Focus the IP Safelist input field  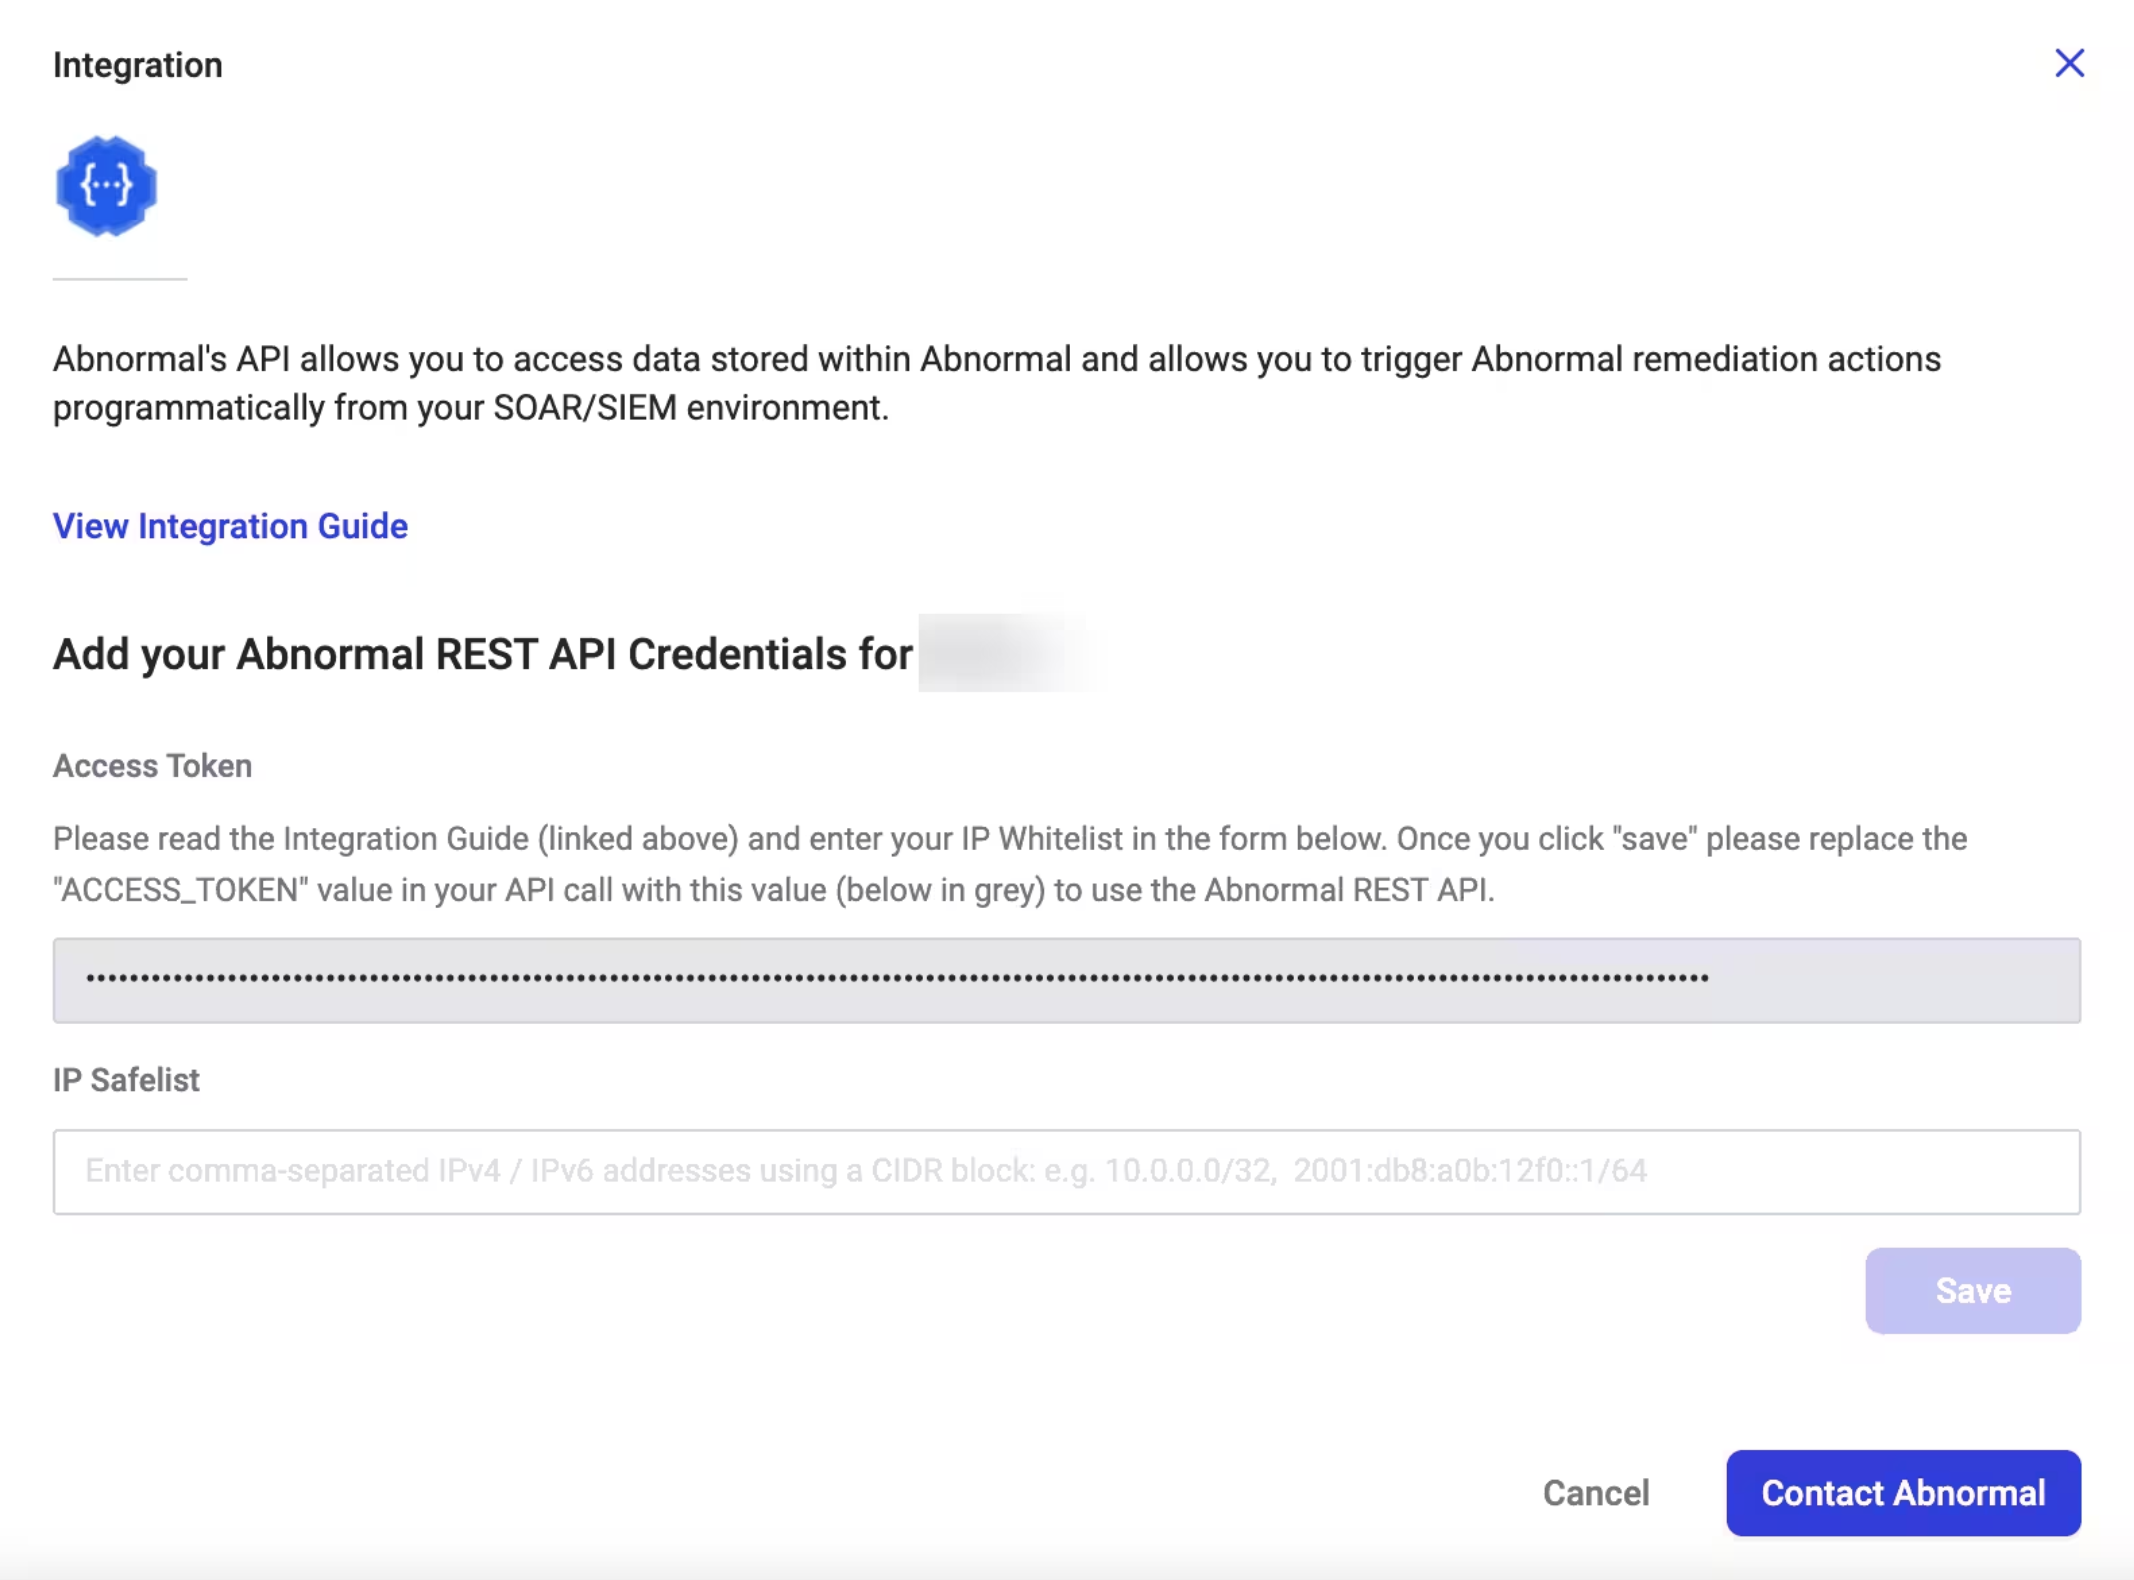click(1066, 1171)
